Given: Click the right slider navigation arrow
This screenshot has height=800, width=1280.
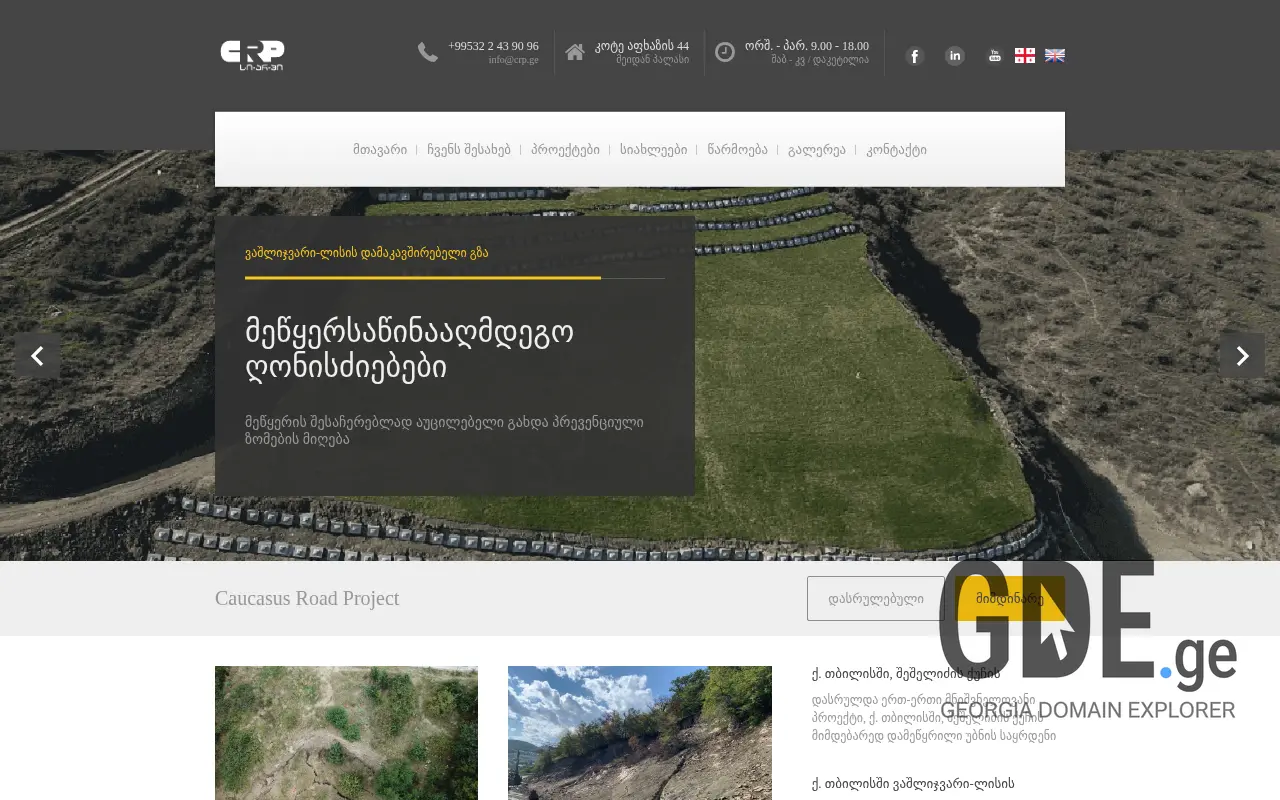Looking at the screenshot, I should point(1242,356).
